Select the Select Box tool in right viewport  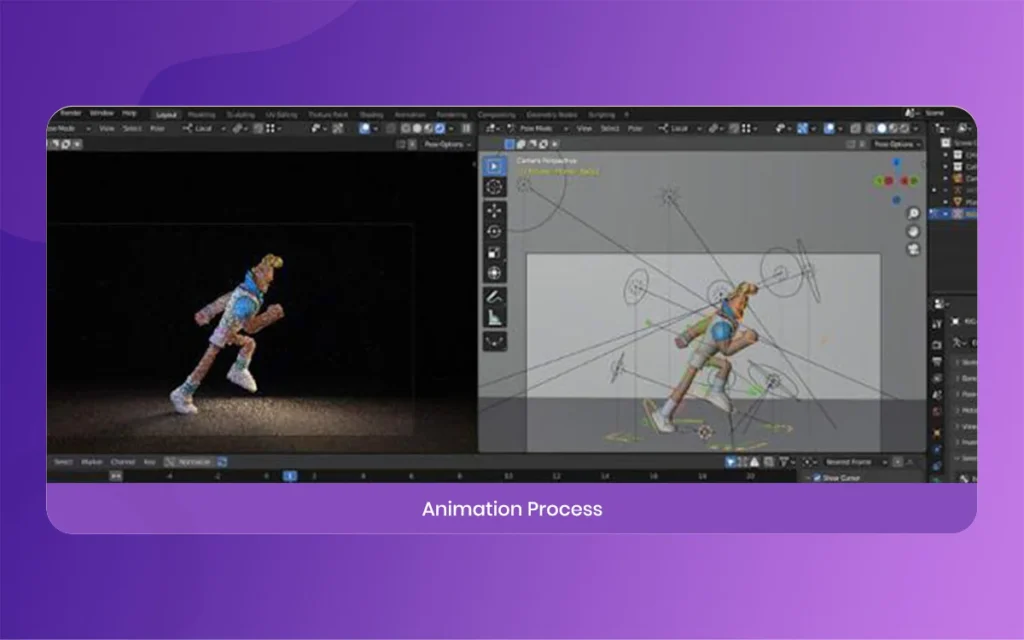point(494,166)
